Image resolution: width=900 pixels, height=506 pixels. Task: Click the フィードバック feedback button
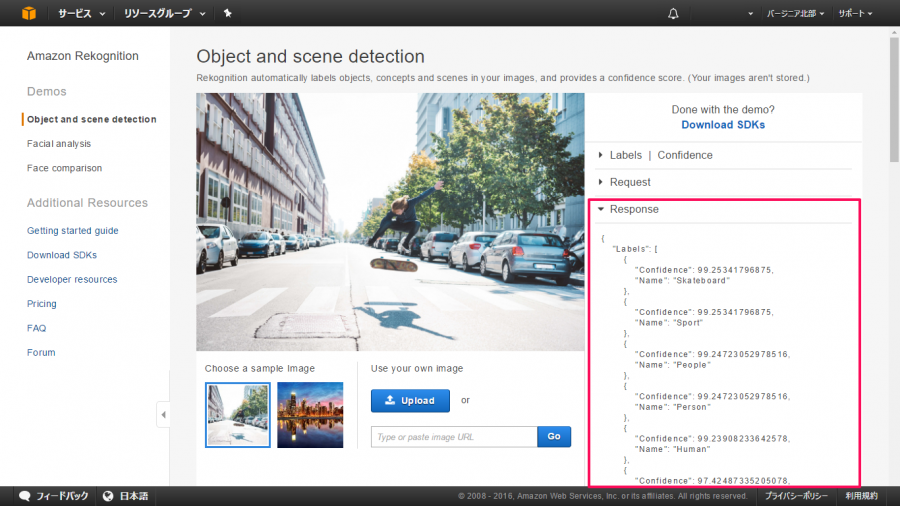(x=62, y=496)
